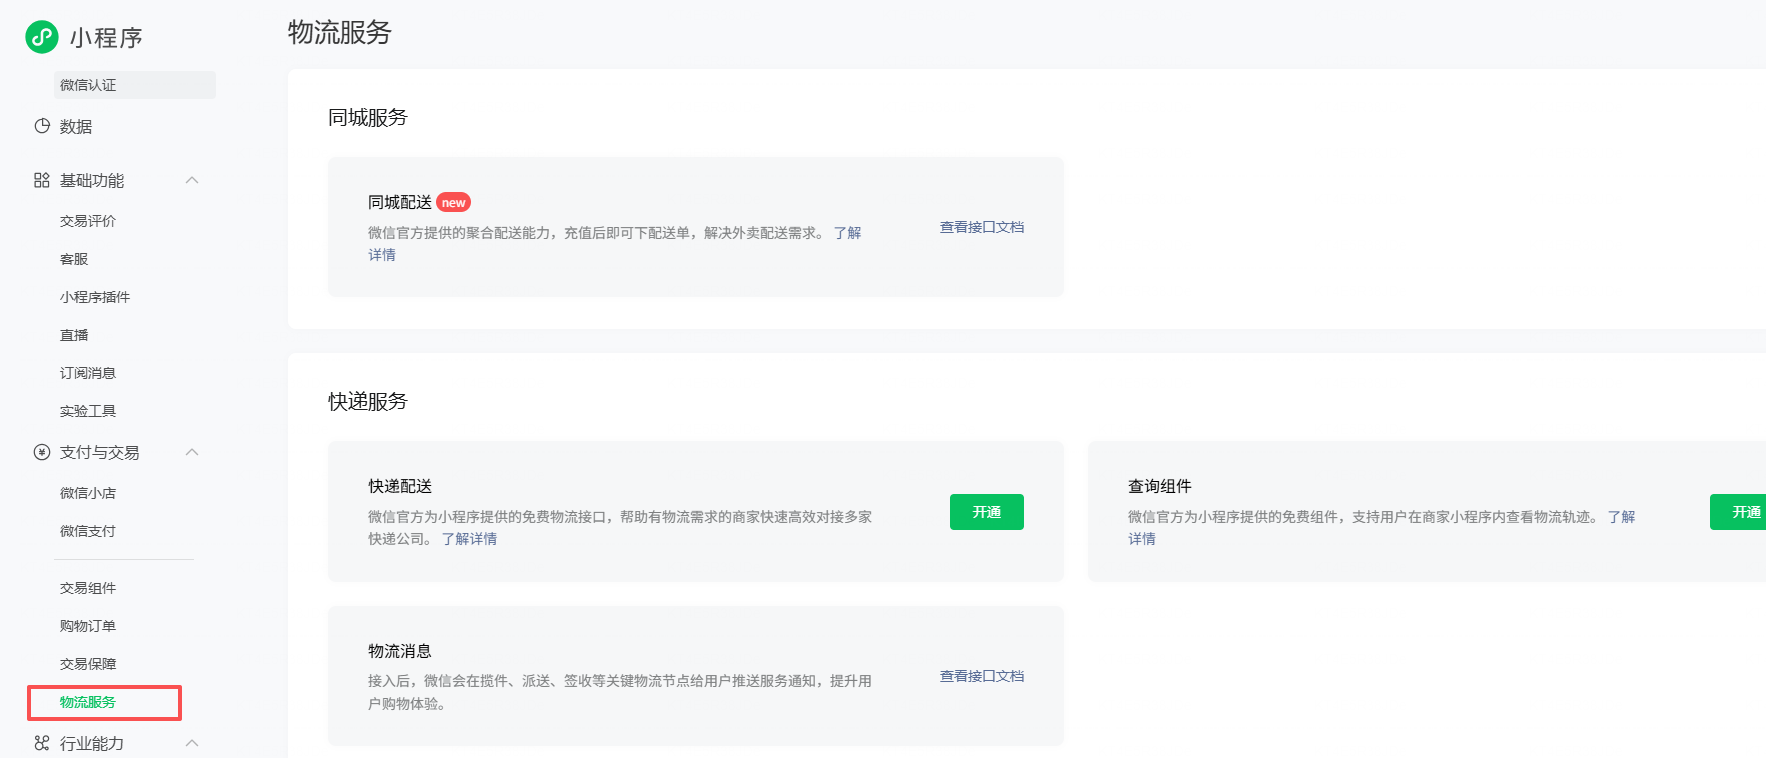Open 查看接口文档 link for 物流消息

click(982, 676)
